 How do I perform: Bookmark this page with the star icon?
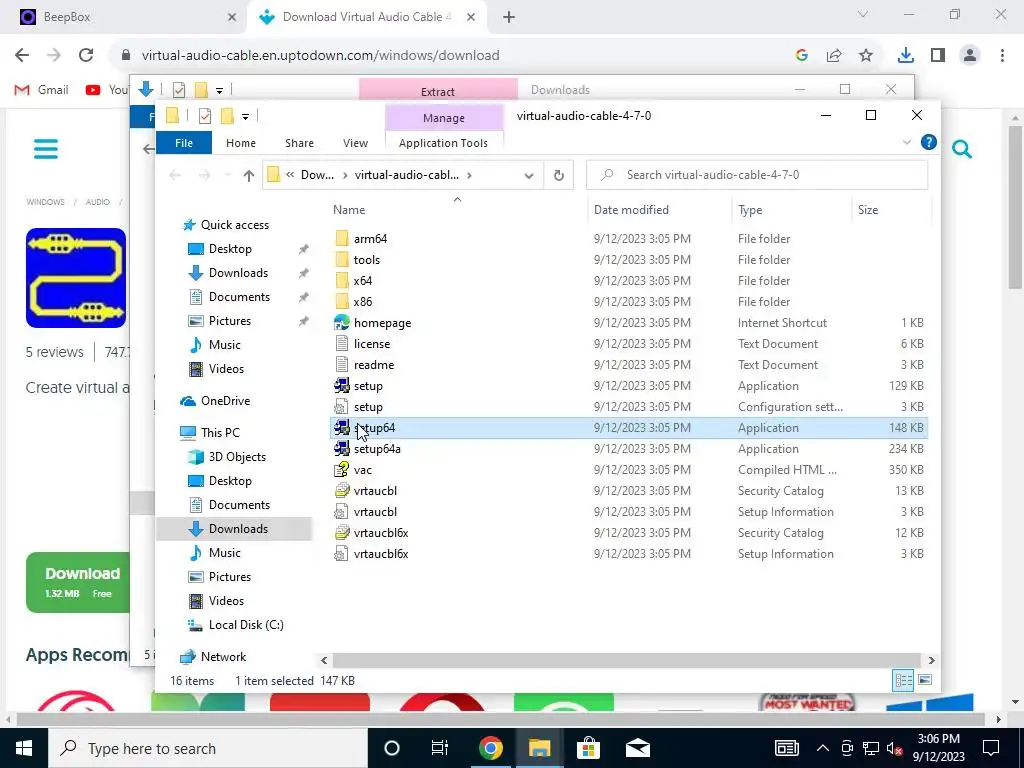(866, 56)
